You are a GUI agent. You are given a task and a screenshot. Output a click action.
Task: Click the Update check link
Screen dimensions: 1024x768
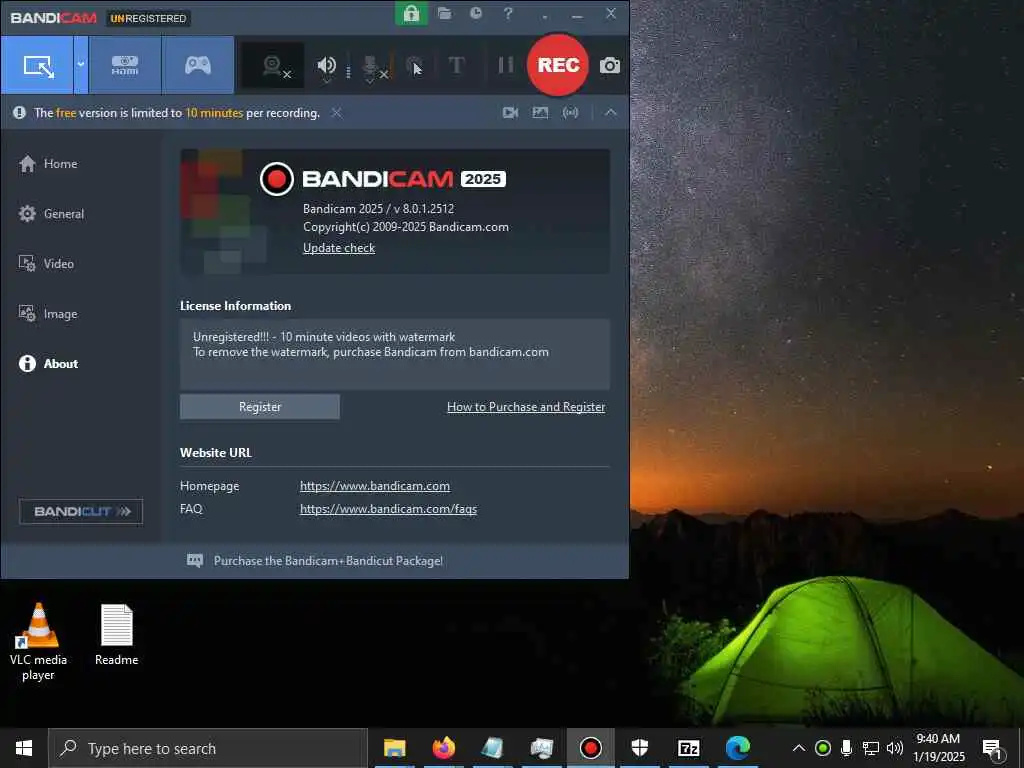pos(339,248)
